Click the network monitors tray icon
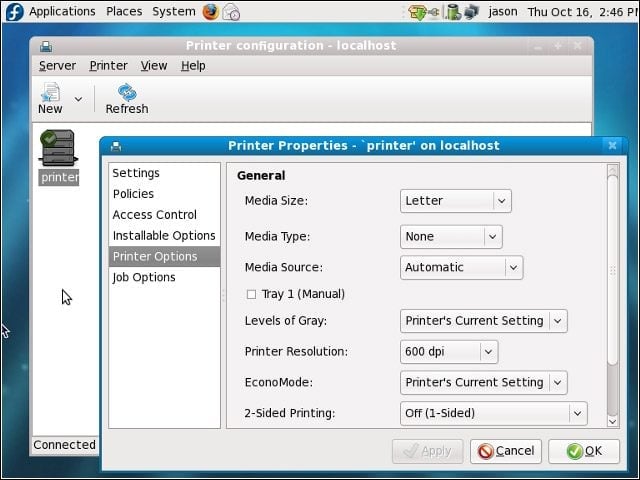The image size is (640, 480). point(471,11)
